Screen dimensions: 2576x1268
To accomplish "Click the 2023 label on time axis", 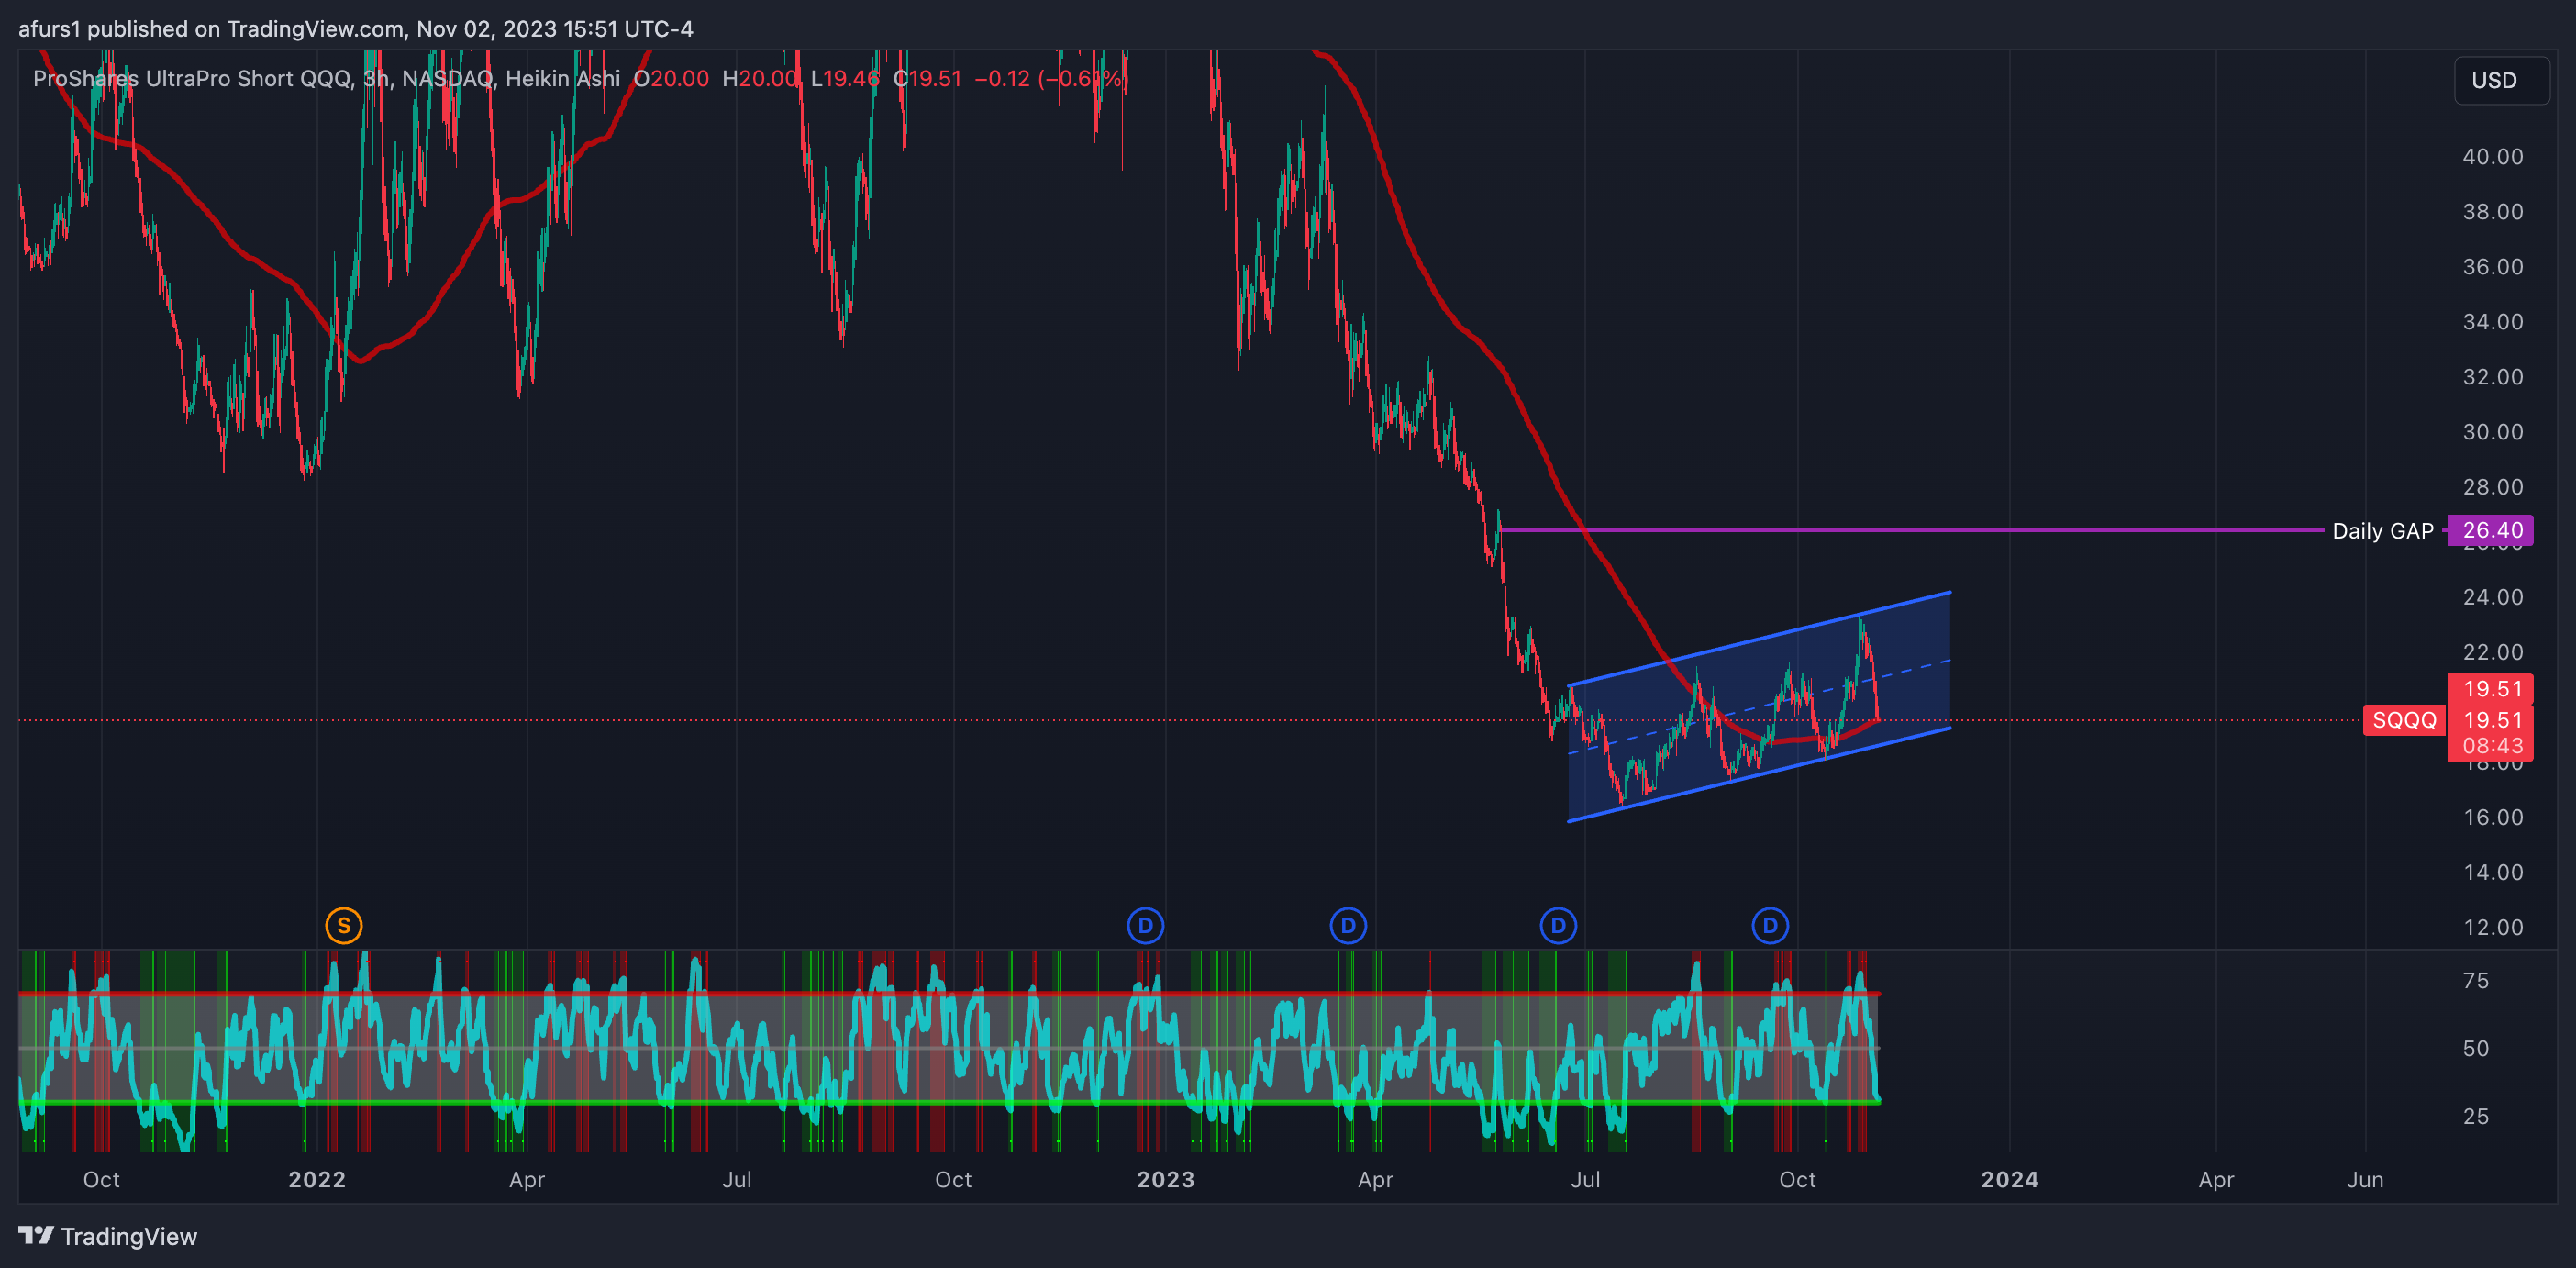I will (1165, 1179).
